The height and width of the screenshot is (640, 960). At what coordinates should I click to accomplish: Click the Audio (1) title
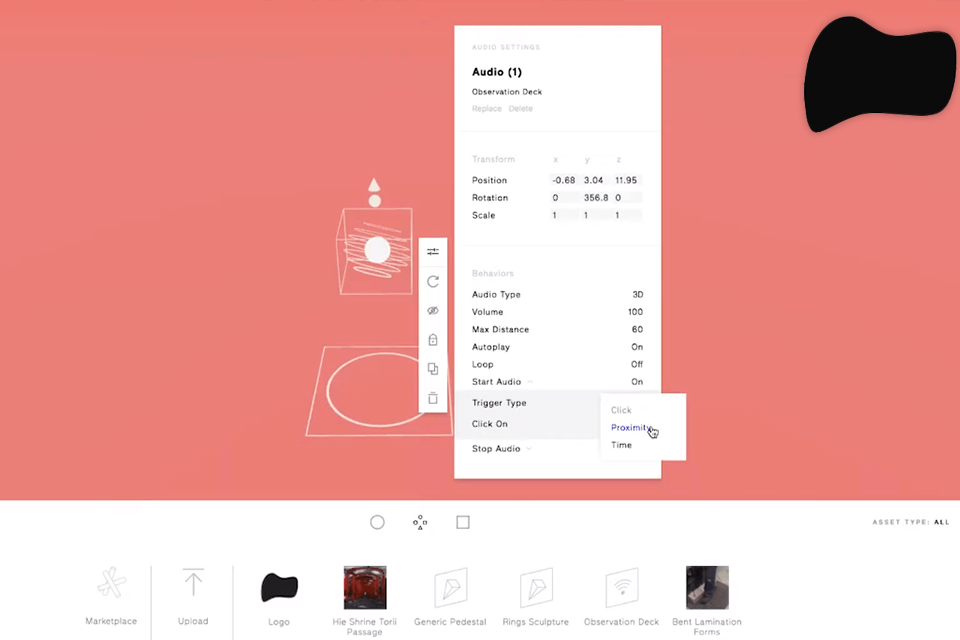(497, 72)
